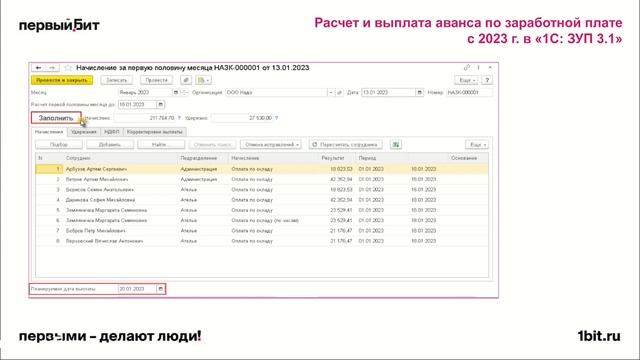
Task: Click Пересчитать сотрудника button
Action: tap(345, 144)
